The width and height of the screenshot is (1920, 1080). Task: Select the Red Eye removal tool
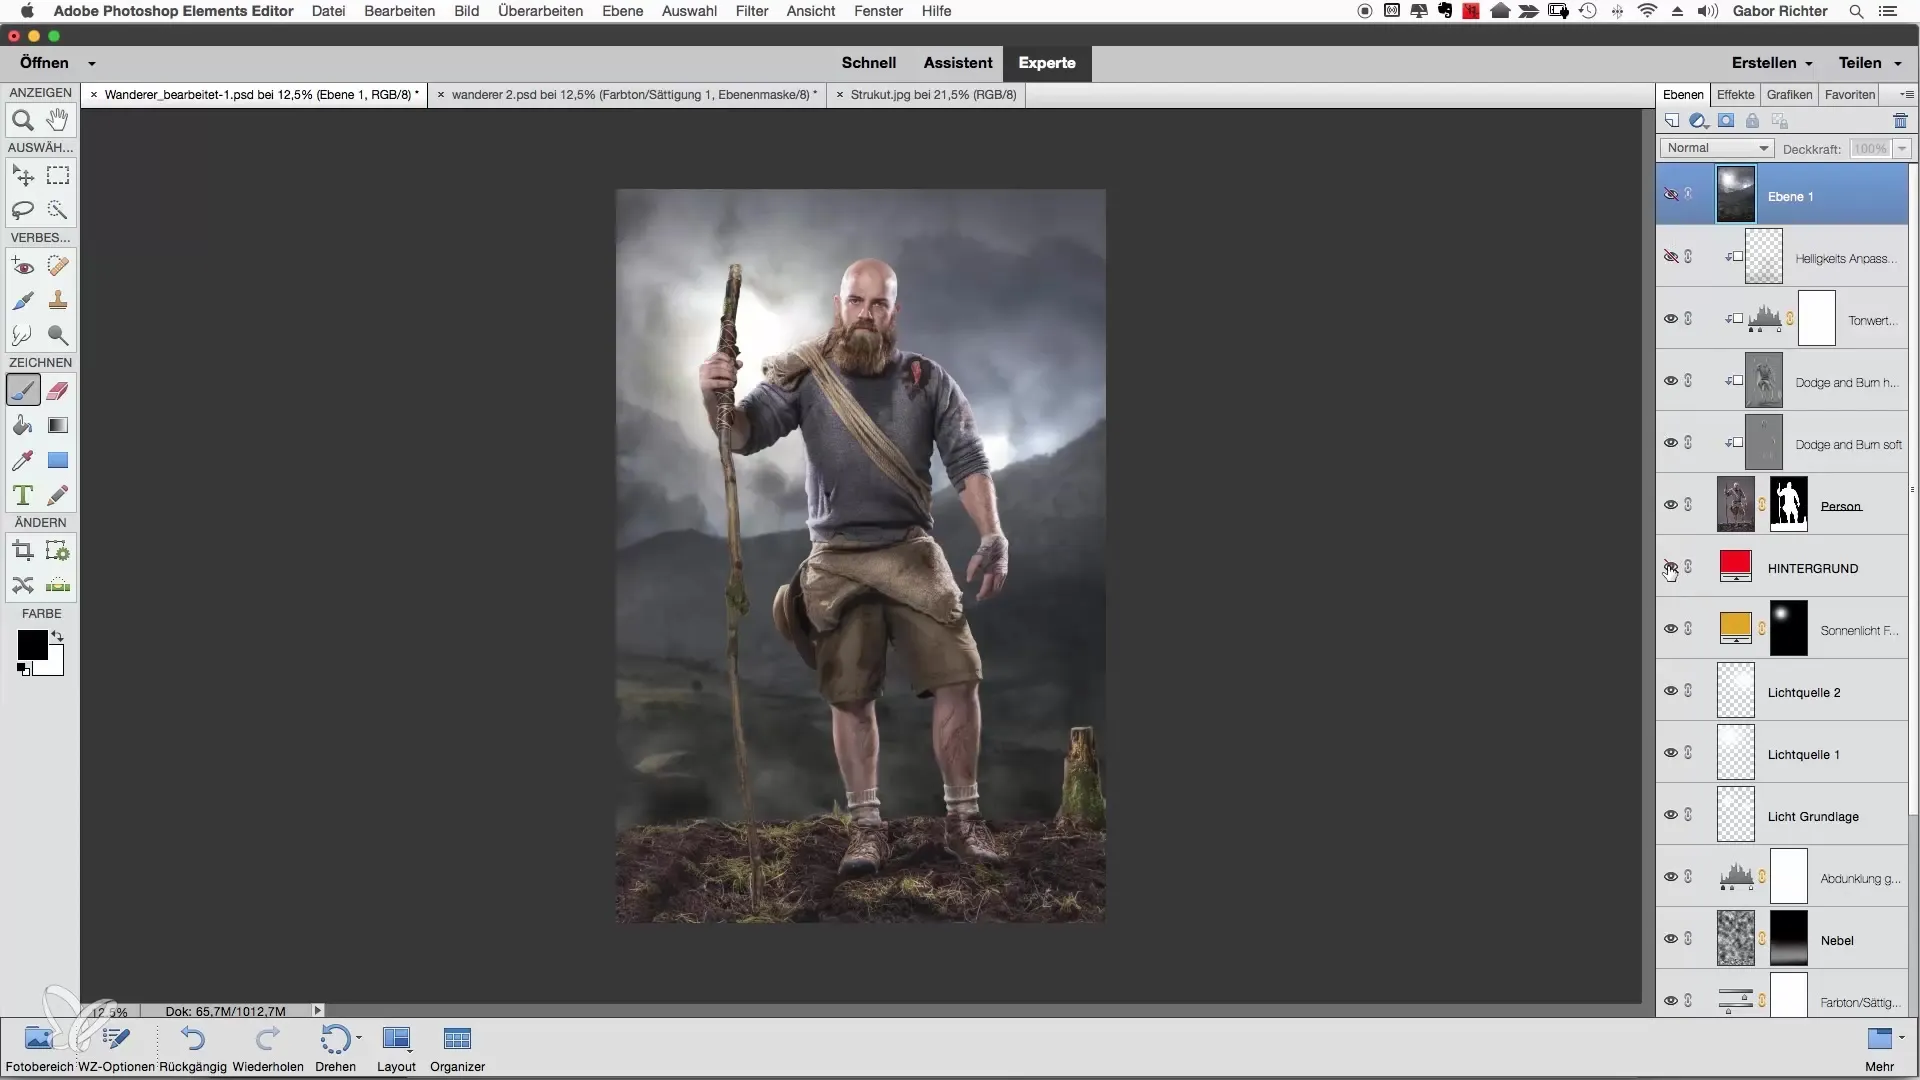(x=23, y=266)
